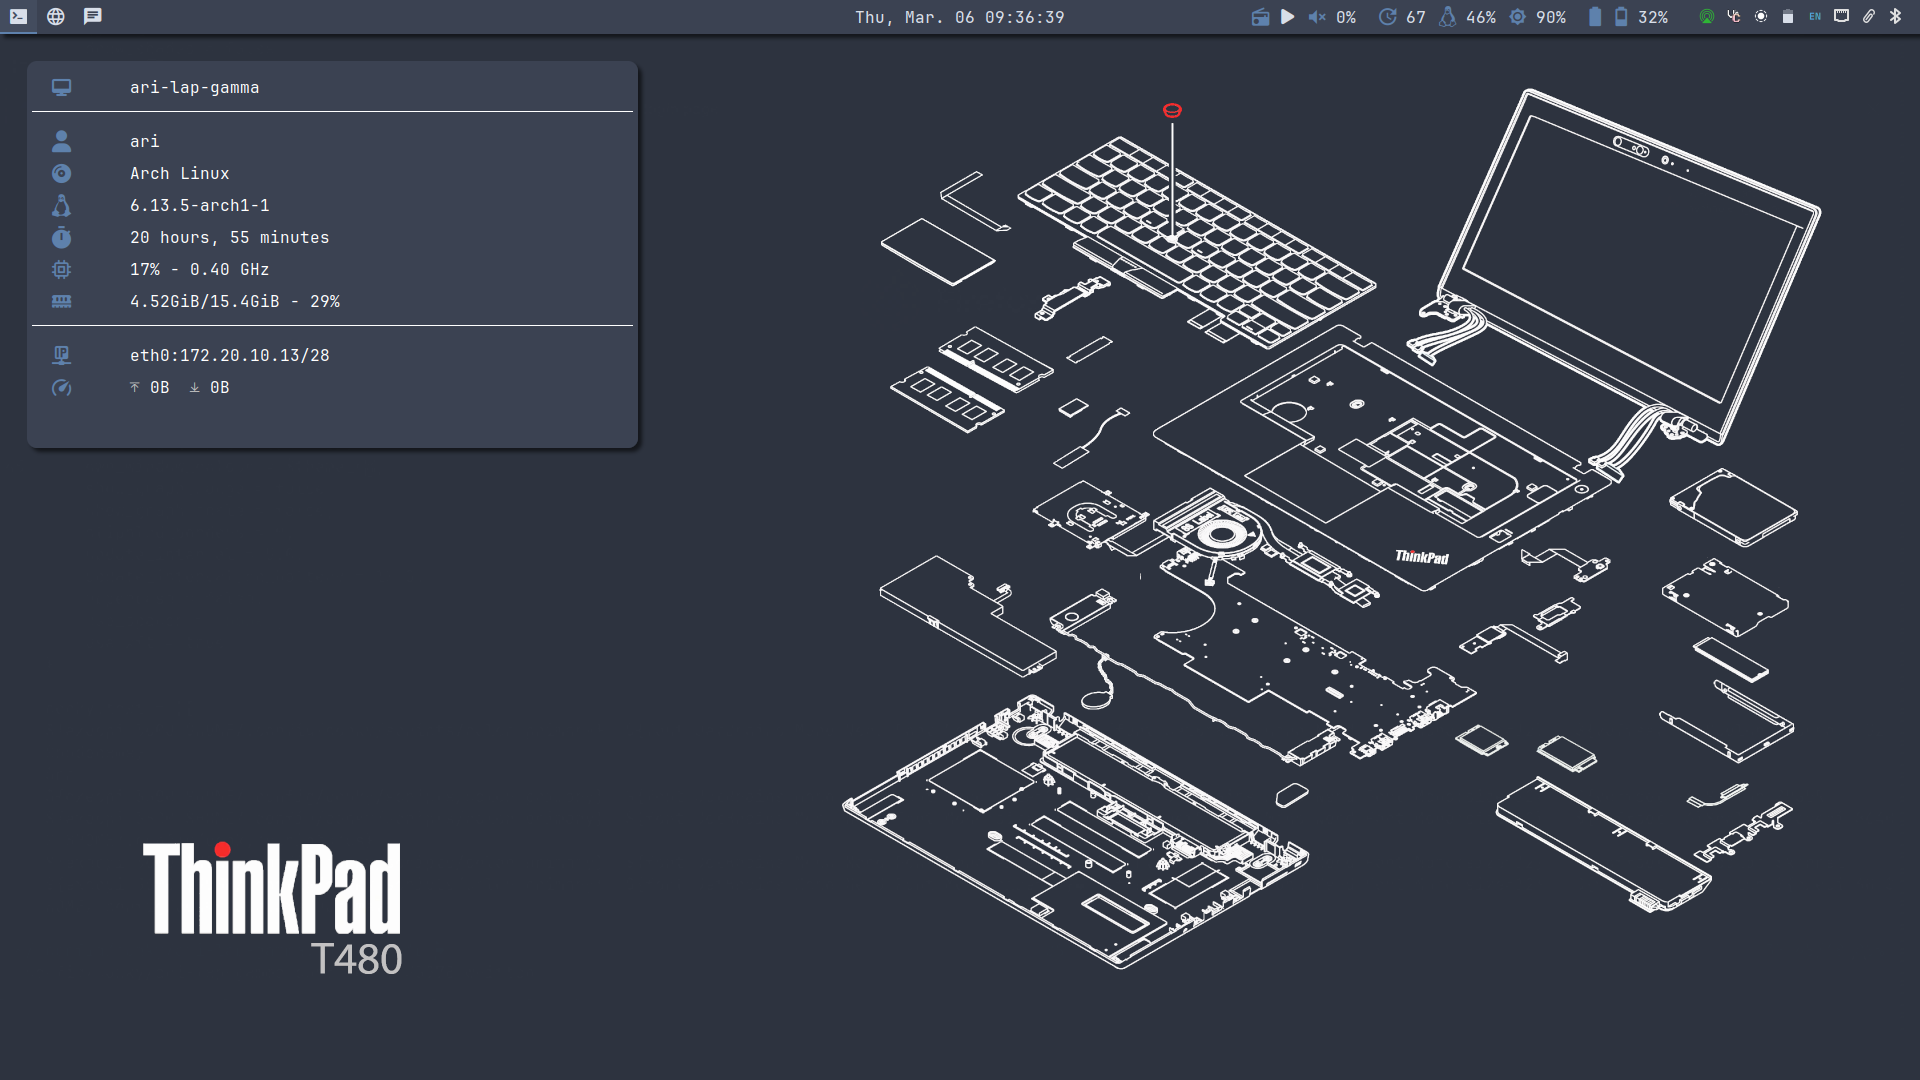
Task: Click the 90% brightness value
Action: tap(1551, 17)
